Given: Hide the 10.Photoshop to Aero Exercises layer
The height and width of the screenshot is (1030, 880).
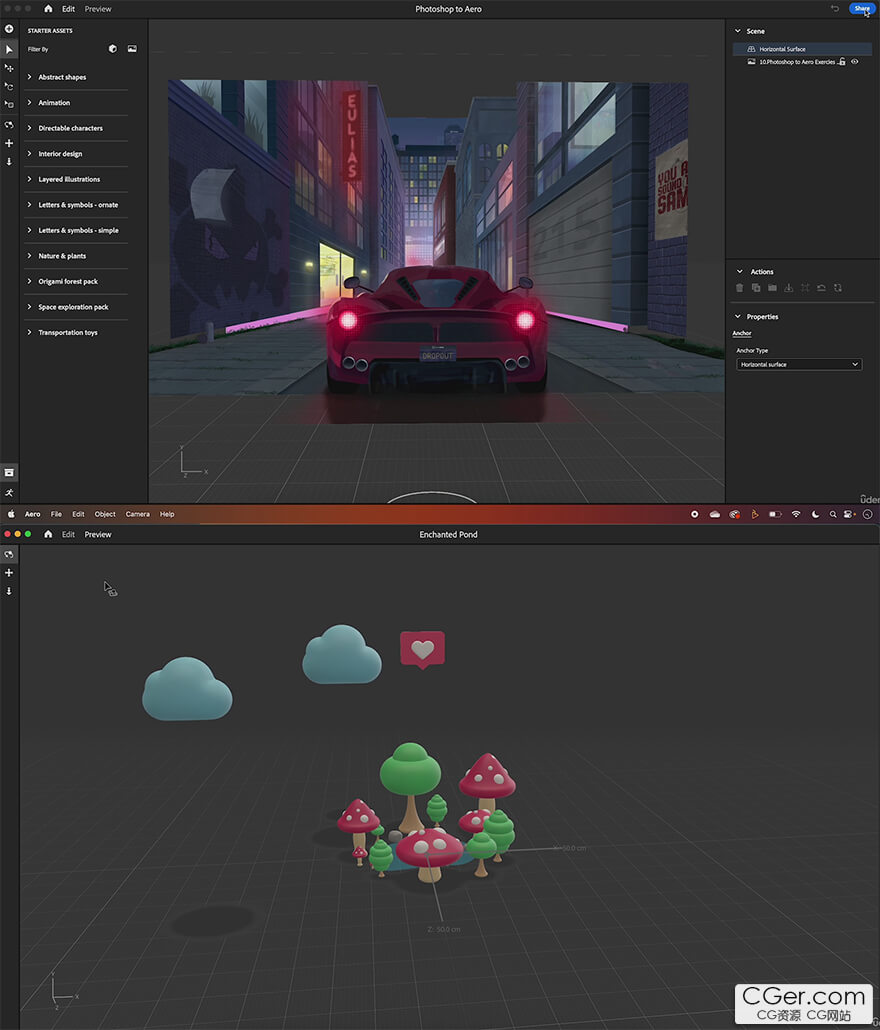Looking at the screenshot, I should (x=855, y=62).
